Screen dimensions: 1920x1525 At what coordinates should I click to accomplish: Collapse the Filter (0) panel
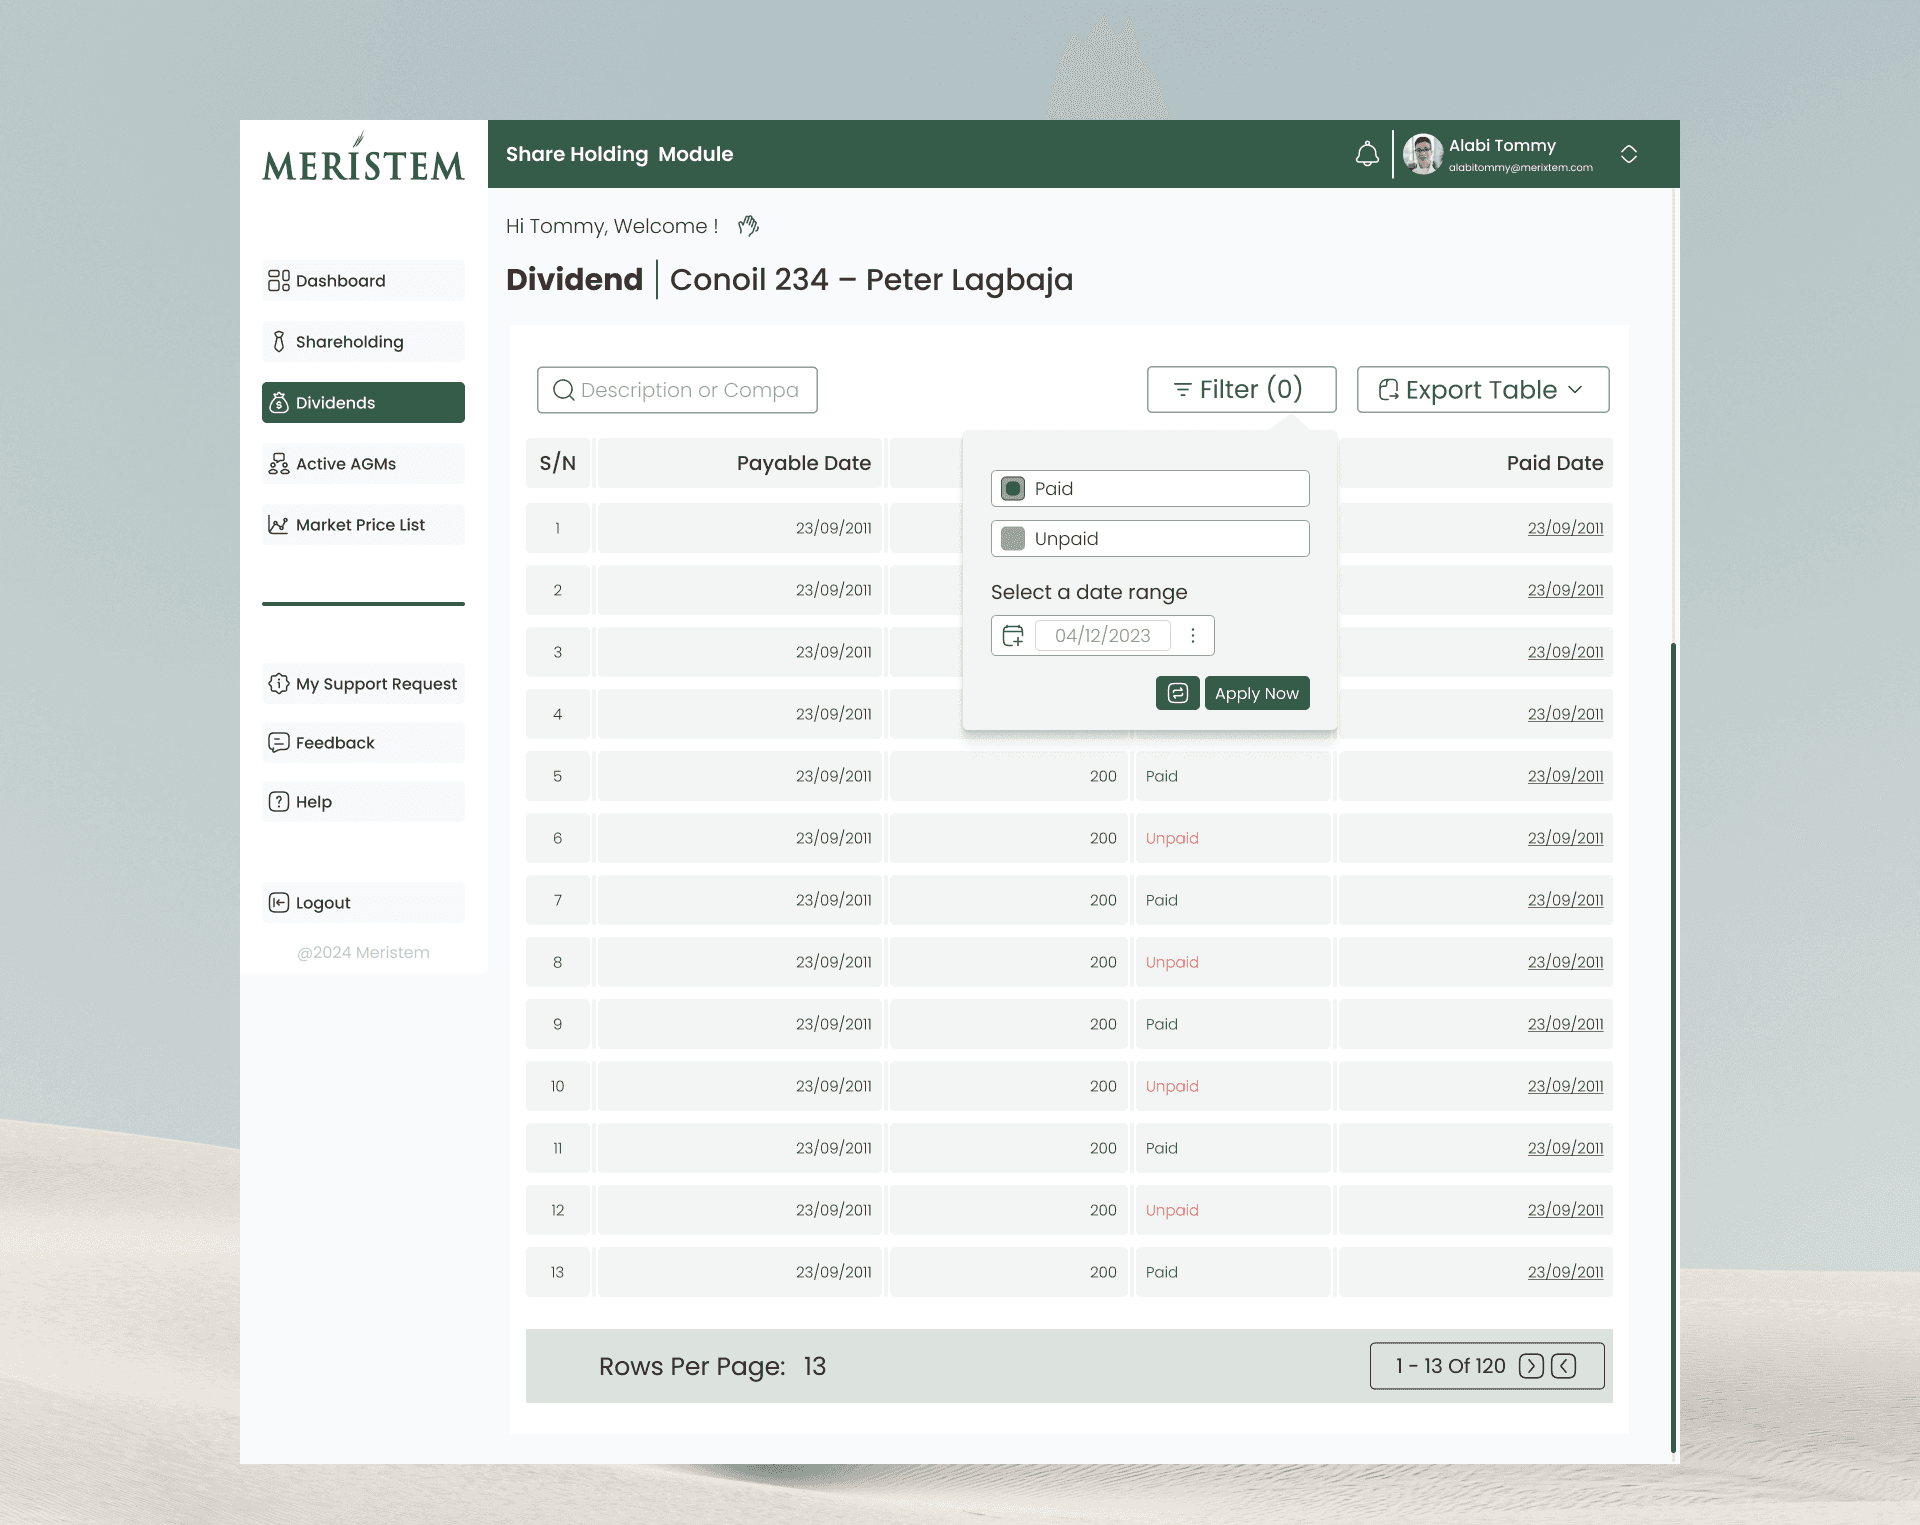(x=1241, y=390)
